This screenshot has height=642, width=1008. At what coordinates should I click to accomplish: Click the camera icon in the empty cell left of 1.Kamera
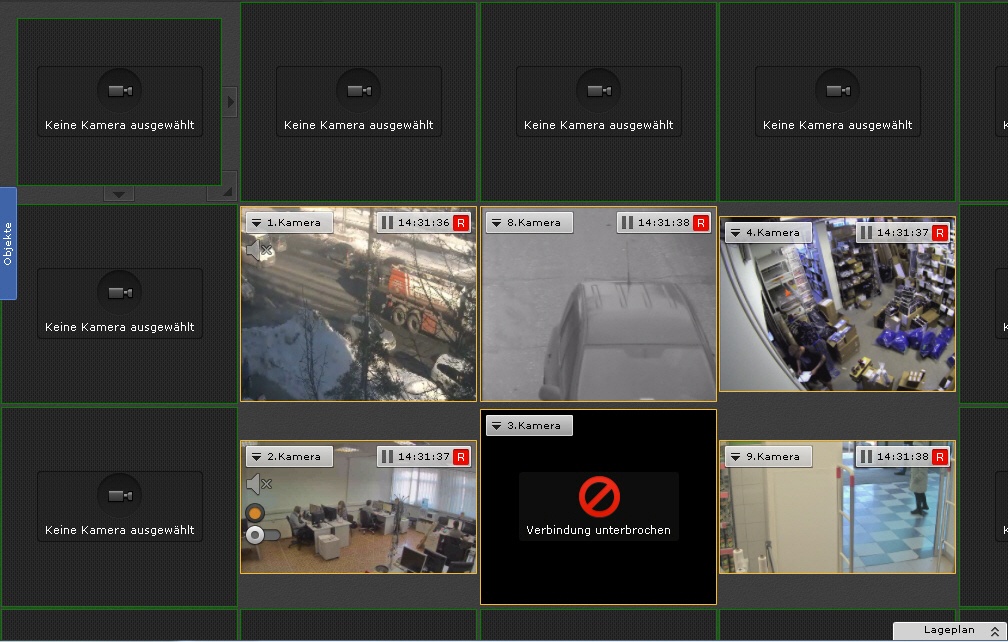pos(120,292)
